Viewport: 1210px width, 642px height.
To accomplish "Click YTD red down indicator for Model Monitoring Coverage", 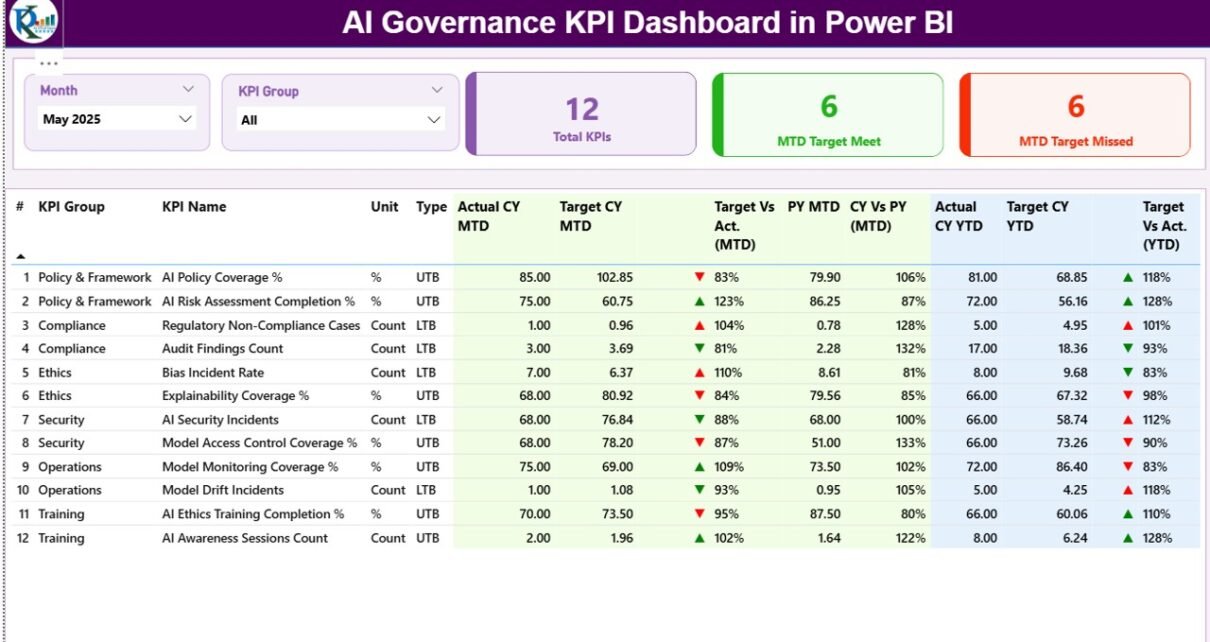I will tap(1128, 467).
